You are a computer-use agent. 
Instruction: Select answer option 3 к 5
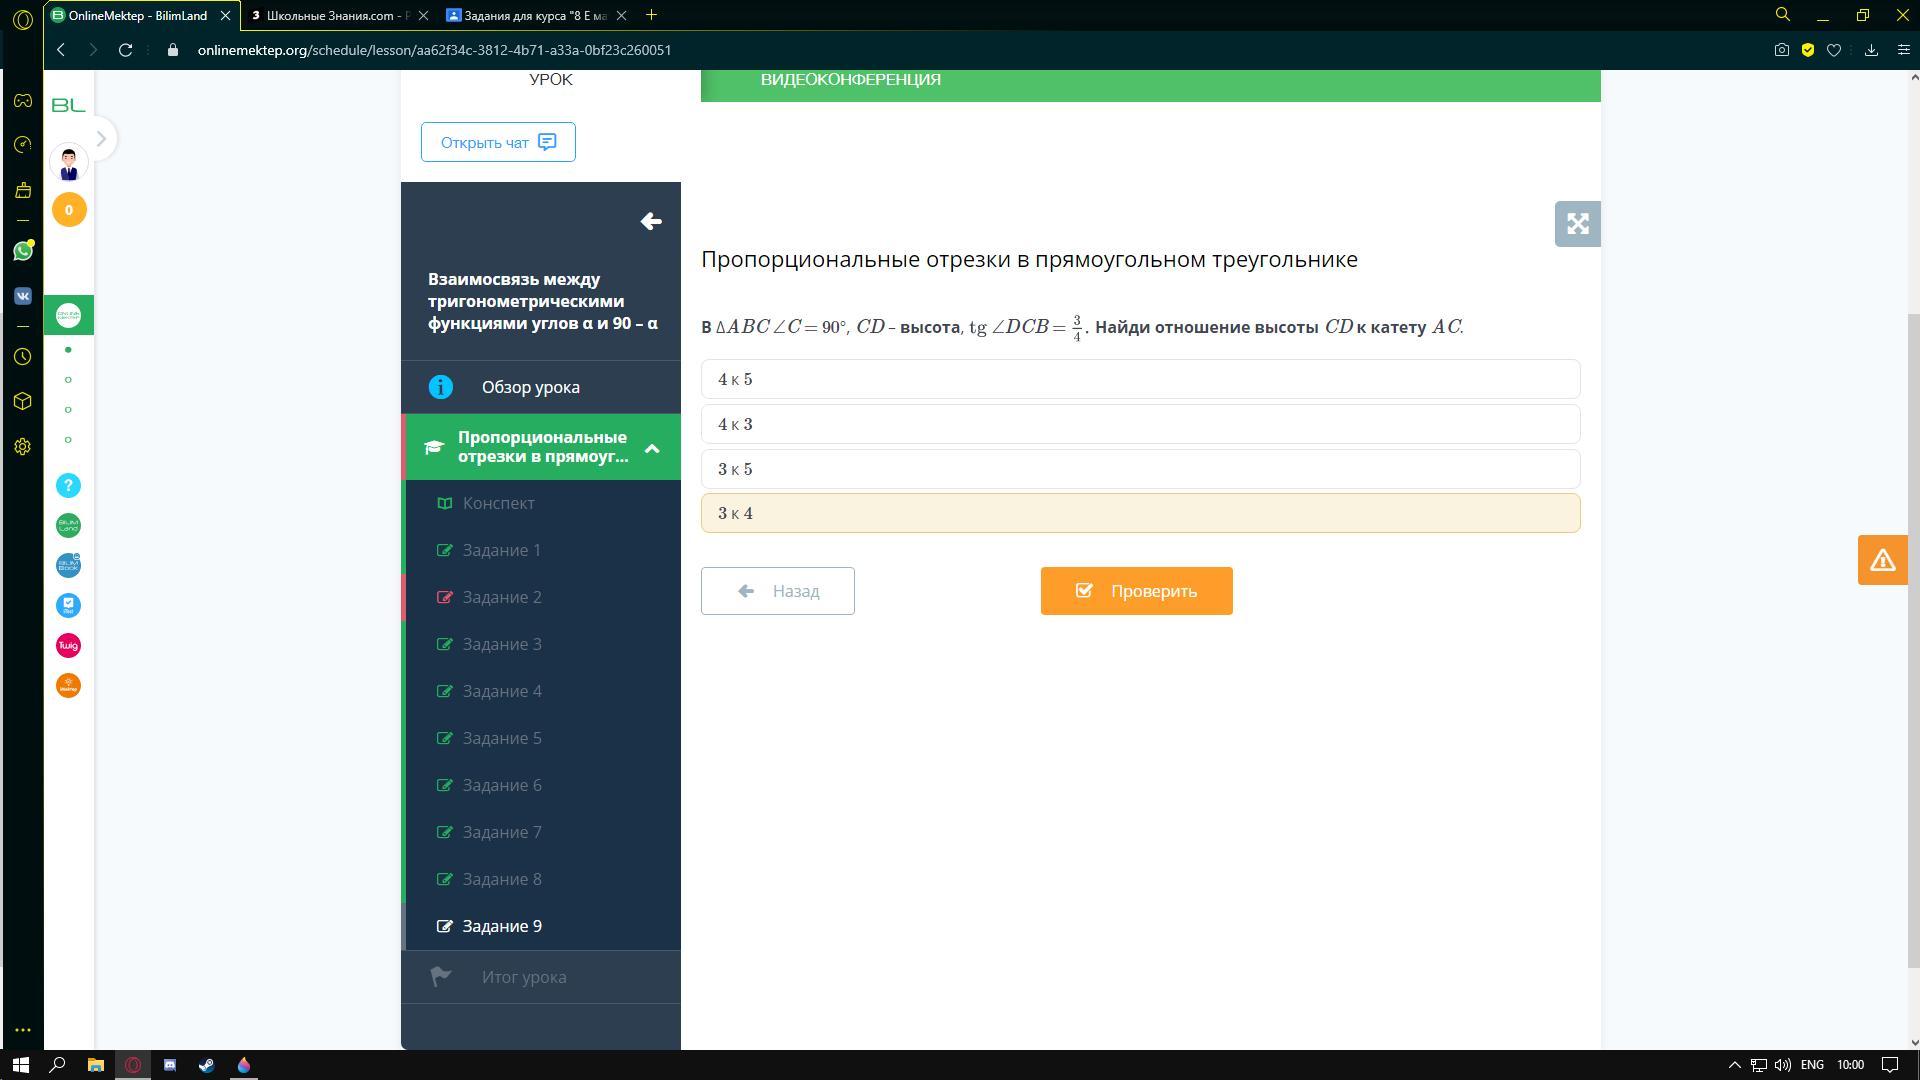pyautogui.click(x=1140, y=469)
